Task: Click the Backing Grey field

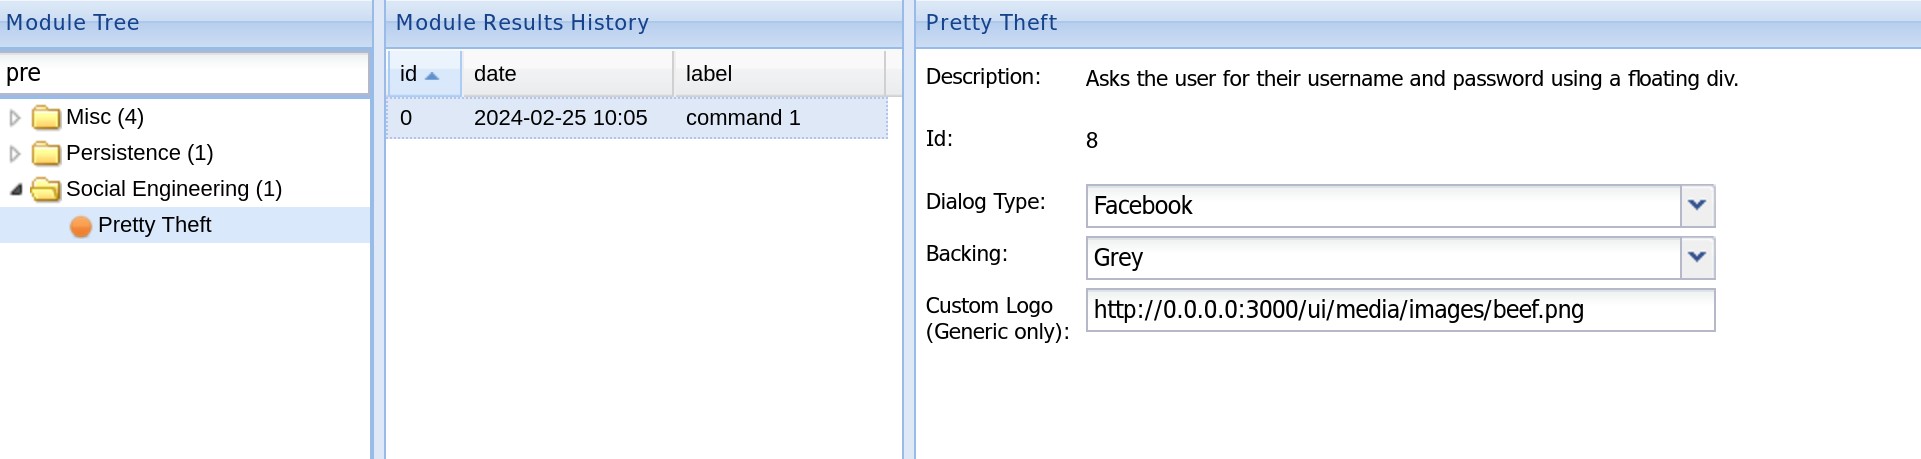Action: pyautogui.click(x=1382, y=257)
